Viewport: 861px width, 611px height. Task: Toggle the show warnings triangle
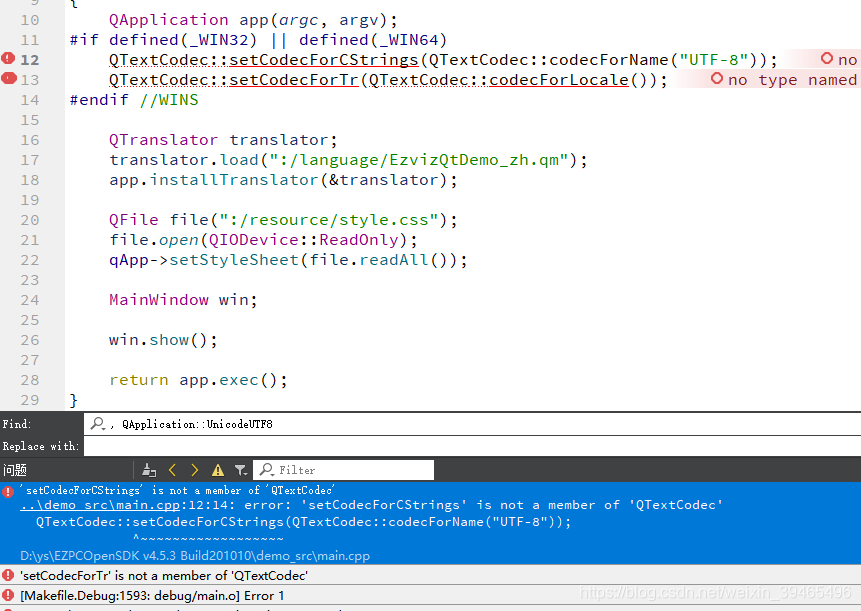click(217, 470)
